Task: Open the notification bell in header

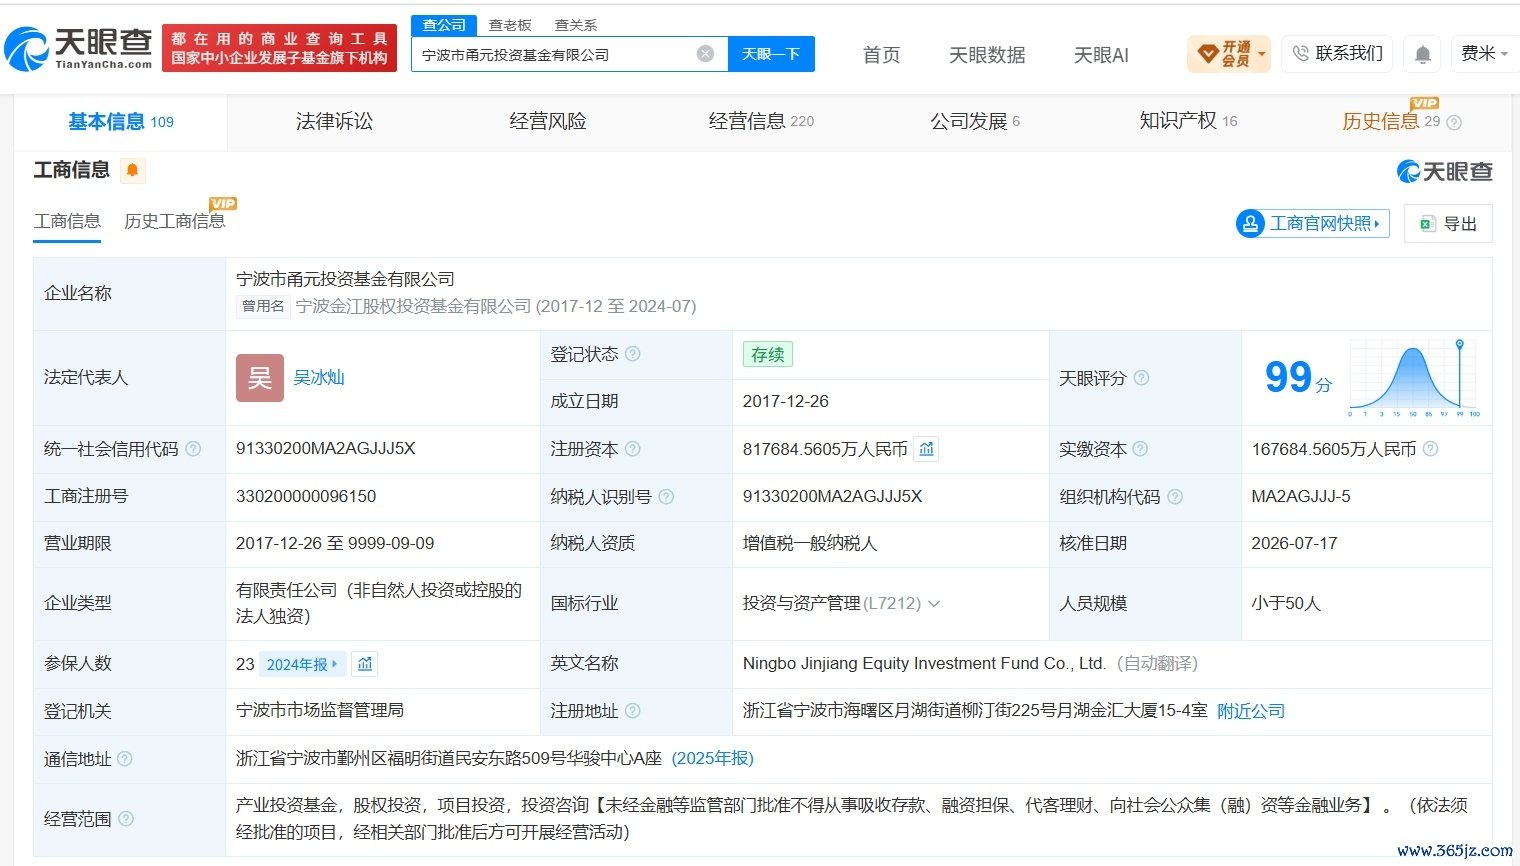Action: (1422, 54)
